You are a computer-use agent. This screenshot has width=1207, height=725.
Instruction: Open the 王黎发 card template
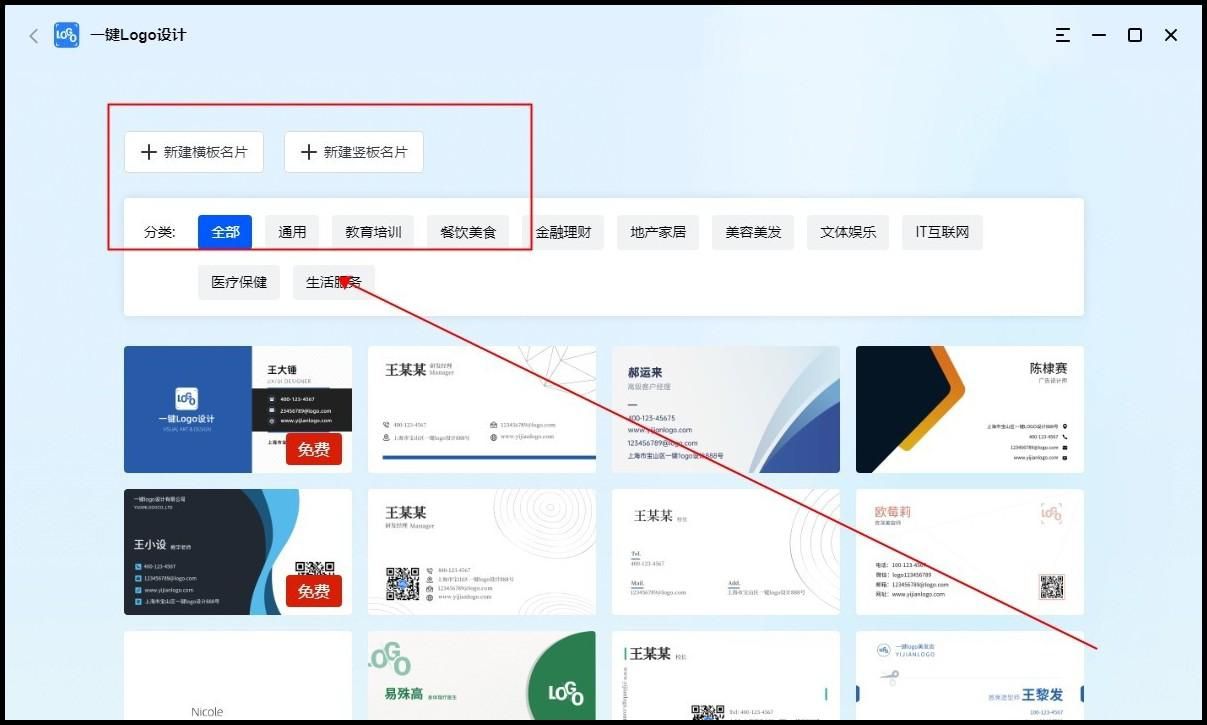pyautogui.click(x=970, y=675)
